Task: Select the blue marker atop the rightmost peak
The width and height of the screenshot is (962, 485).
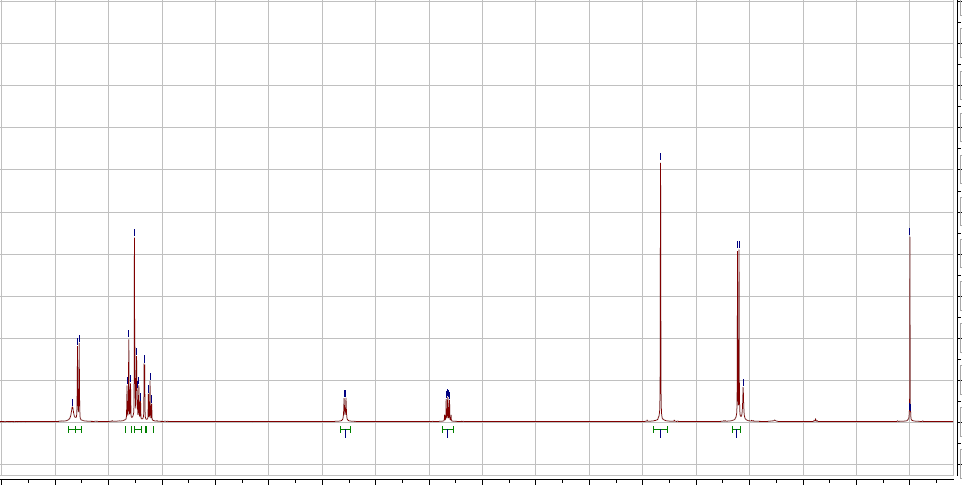Action: pos(910,231)
